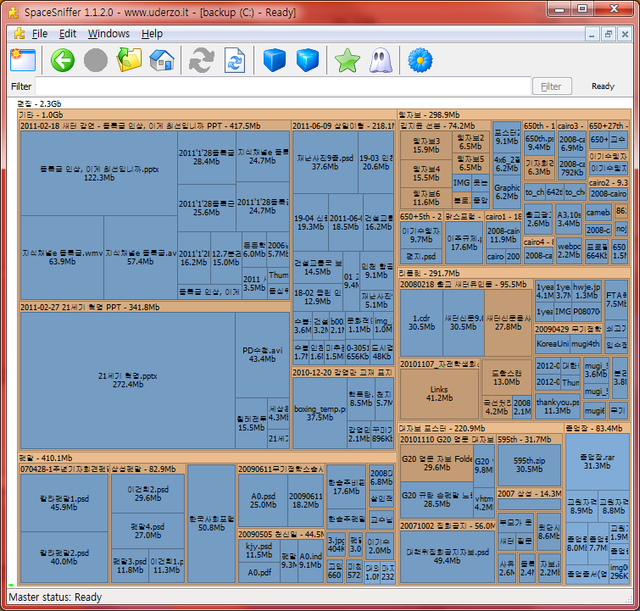Viewport: 640px width, 611px height.
Task: Click the ghost icon in toolbar
Action: pyautogui.click(x=380, y=60)
